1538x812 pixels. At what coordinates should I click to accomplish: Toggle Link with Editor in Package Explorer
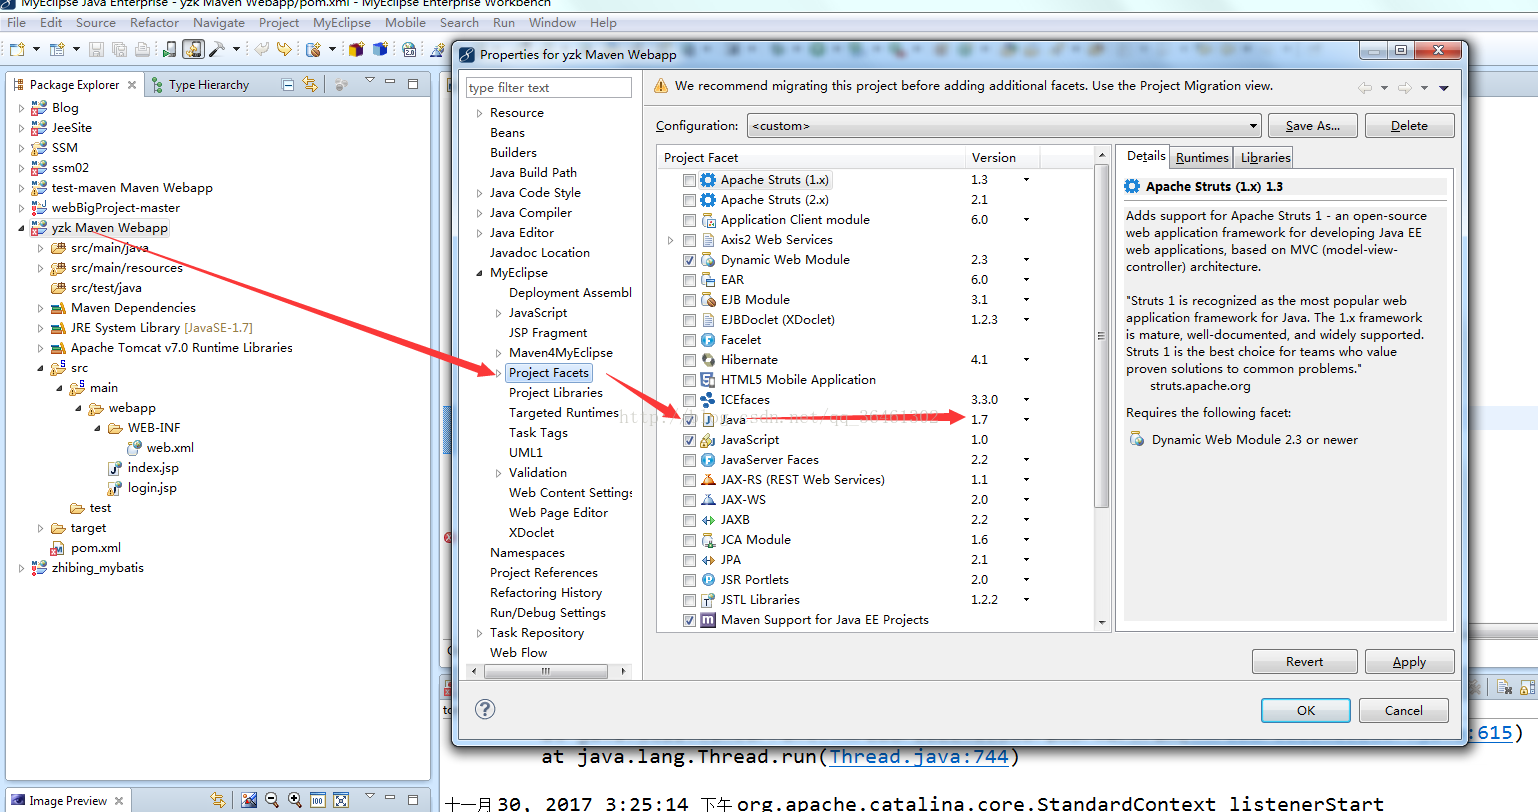click(x=310, y=84)
